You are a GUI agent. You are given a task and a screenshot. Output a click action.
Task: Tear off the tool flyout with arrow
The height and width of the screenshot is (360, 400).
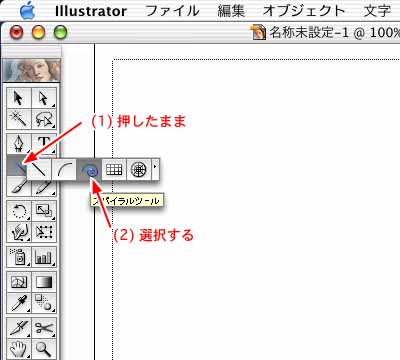155,170
